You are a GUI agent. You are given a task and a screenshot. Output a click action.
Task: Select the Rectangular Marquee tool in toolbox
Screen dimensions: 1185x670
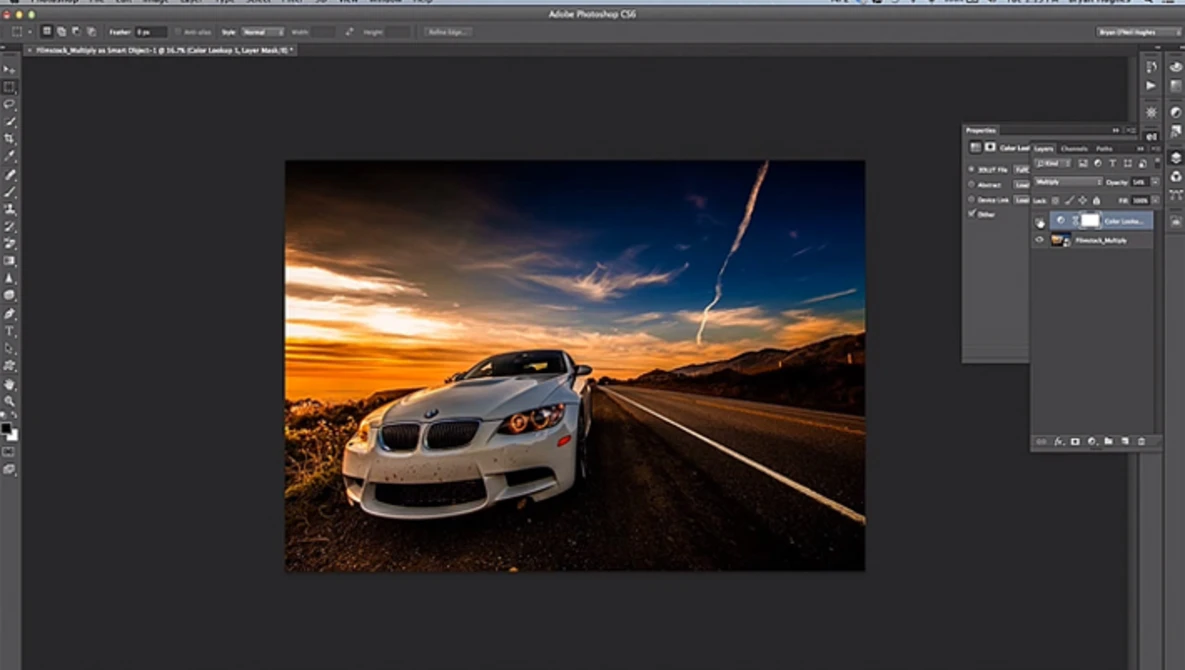click(9, 87)
